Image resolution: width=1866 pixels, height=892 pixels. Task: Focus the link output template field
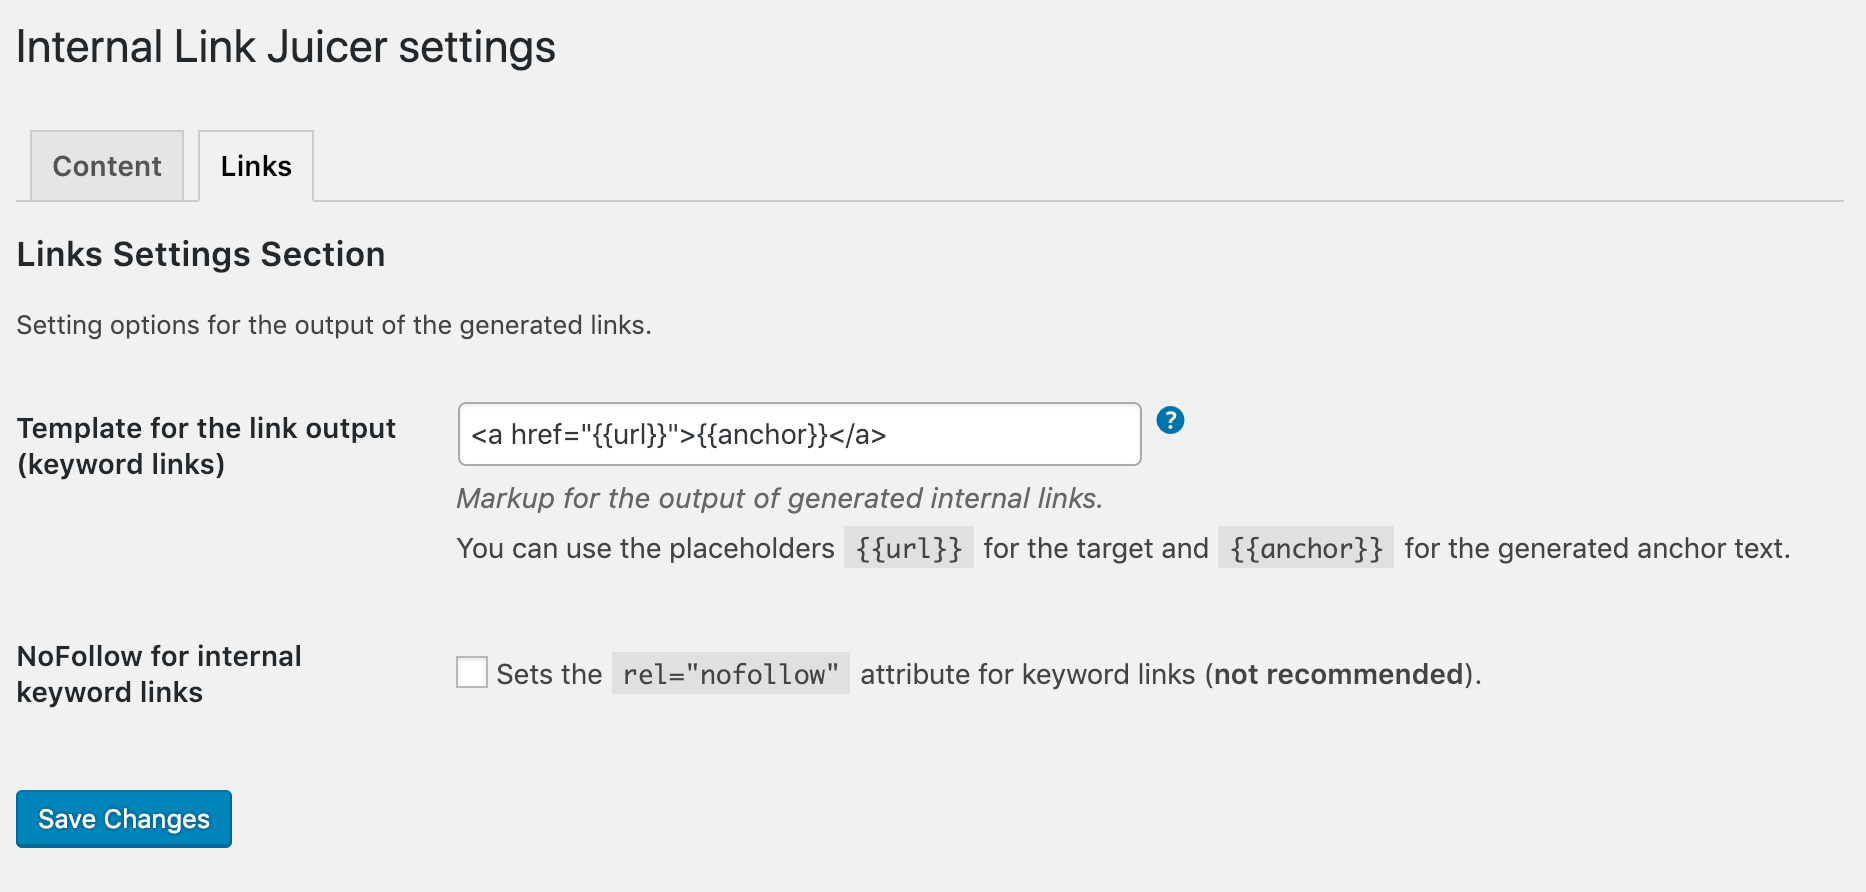tap(799, 434)
